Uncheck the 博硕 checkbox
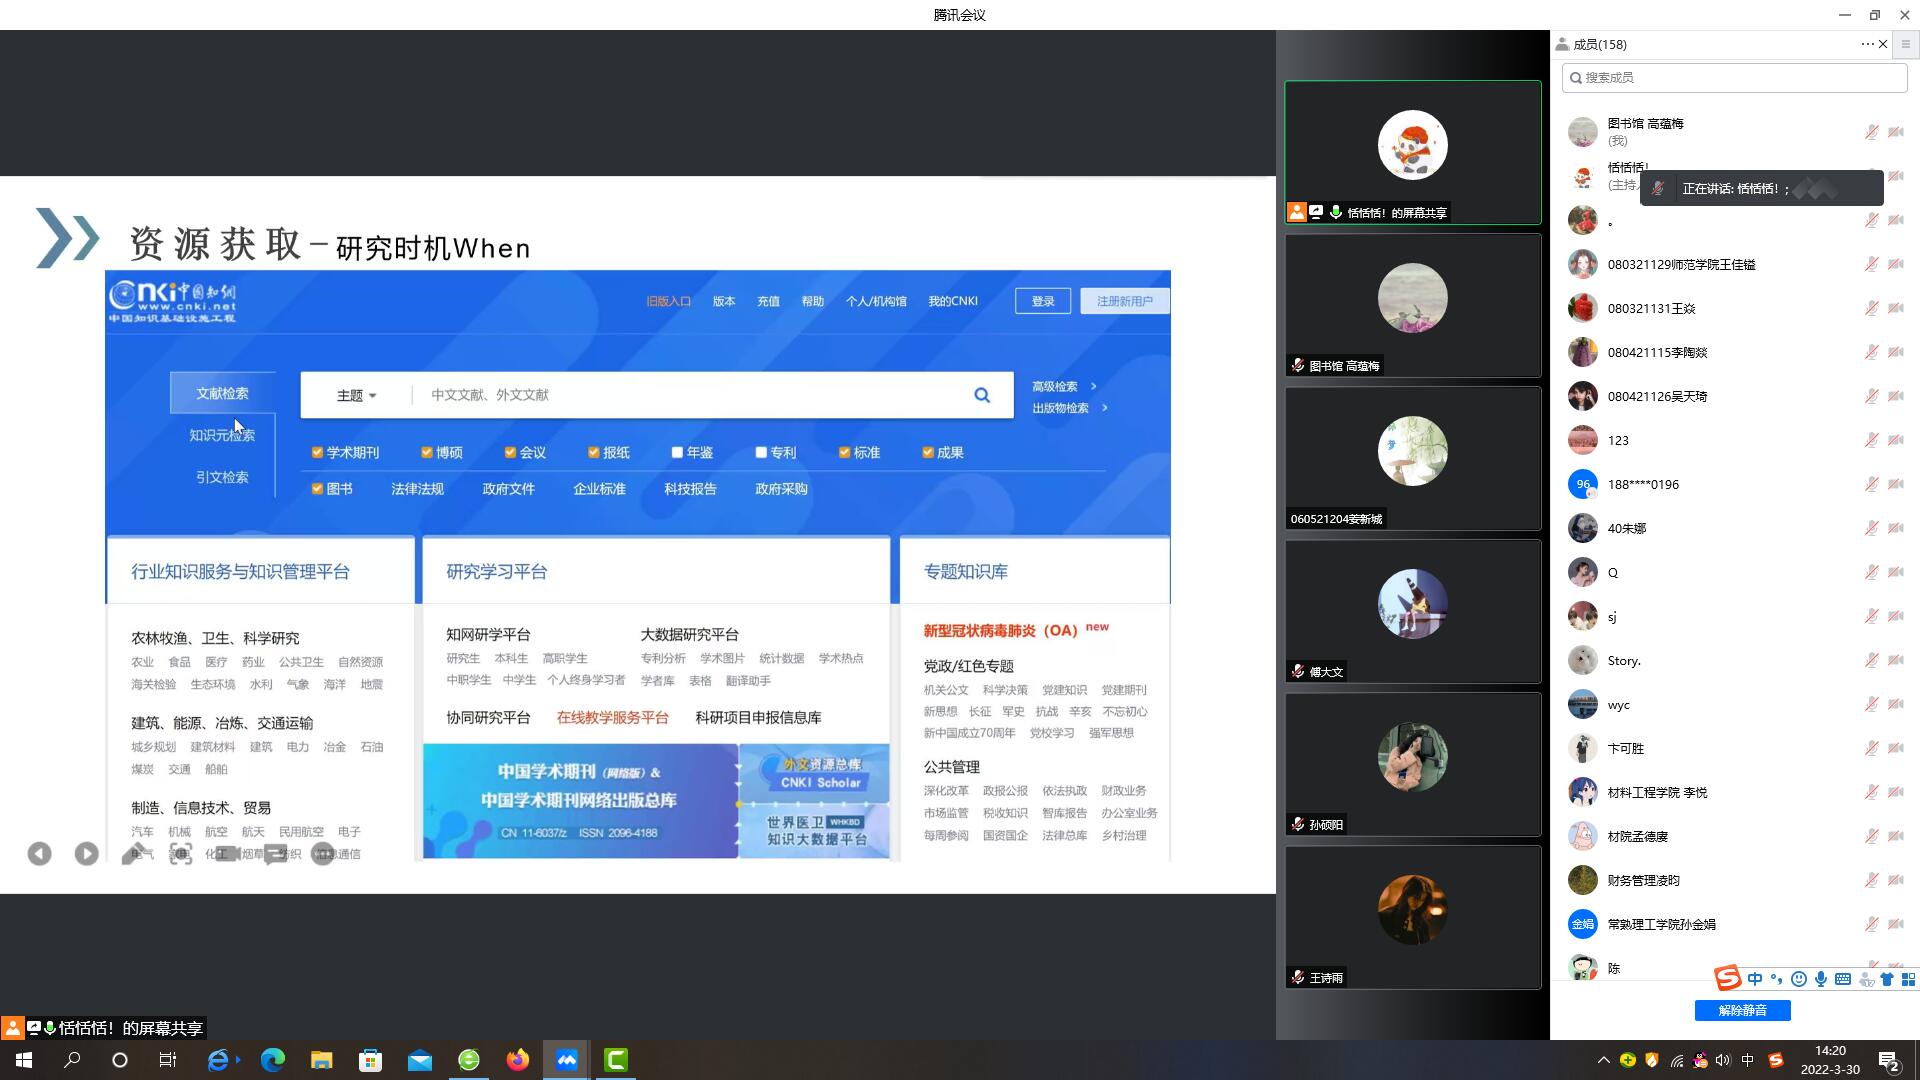This screenshot has height=1080, width=1920. (x=427, y=453)
